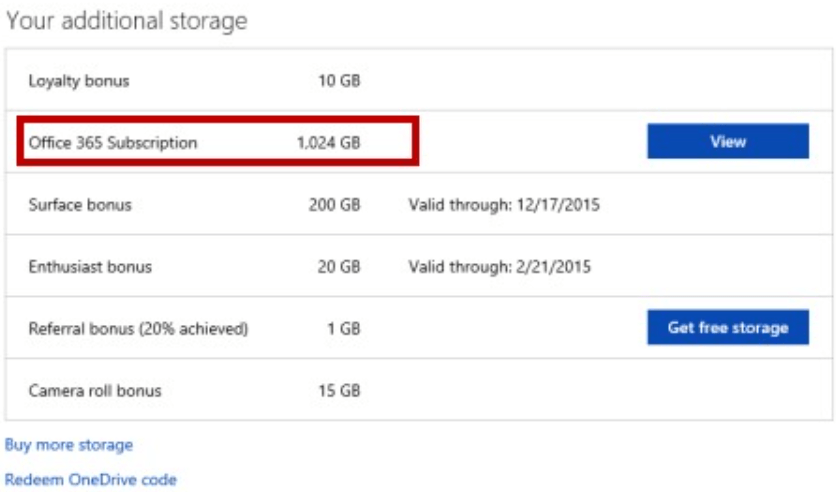Click the 1 GB referral amount

click(344, 328)
